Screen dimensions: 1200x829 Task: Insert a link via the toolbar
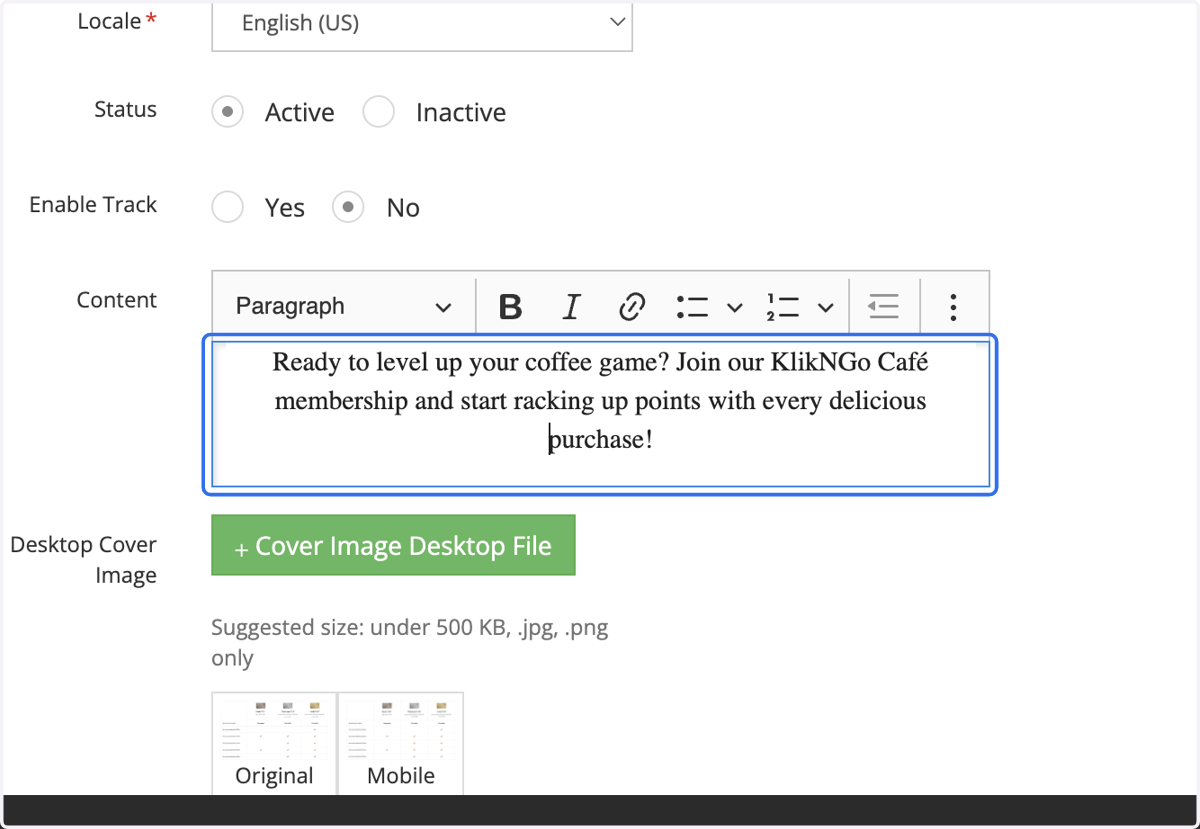point(632,306)
